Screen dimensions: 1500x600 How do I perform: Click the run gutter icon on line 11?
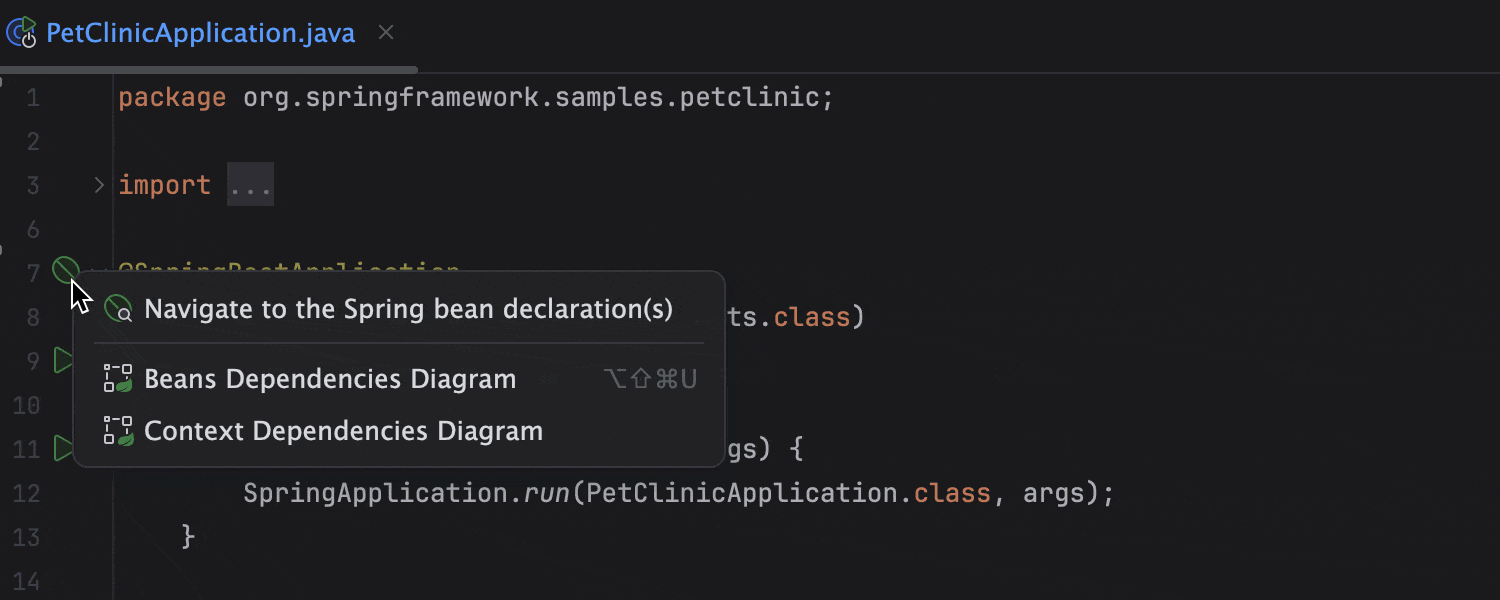(x=64, y=449)
